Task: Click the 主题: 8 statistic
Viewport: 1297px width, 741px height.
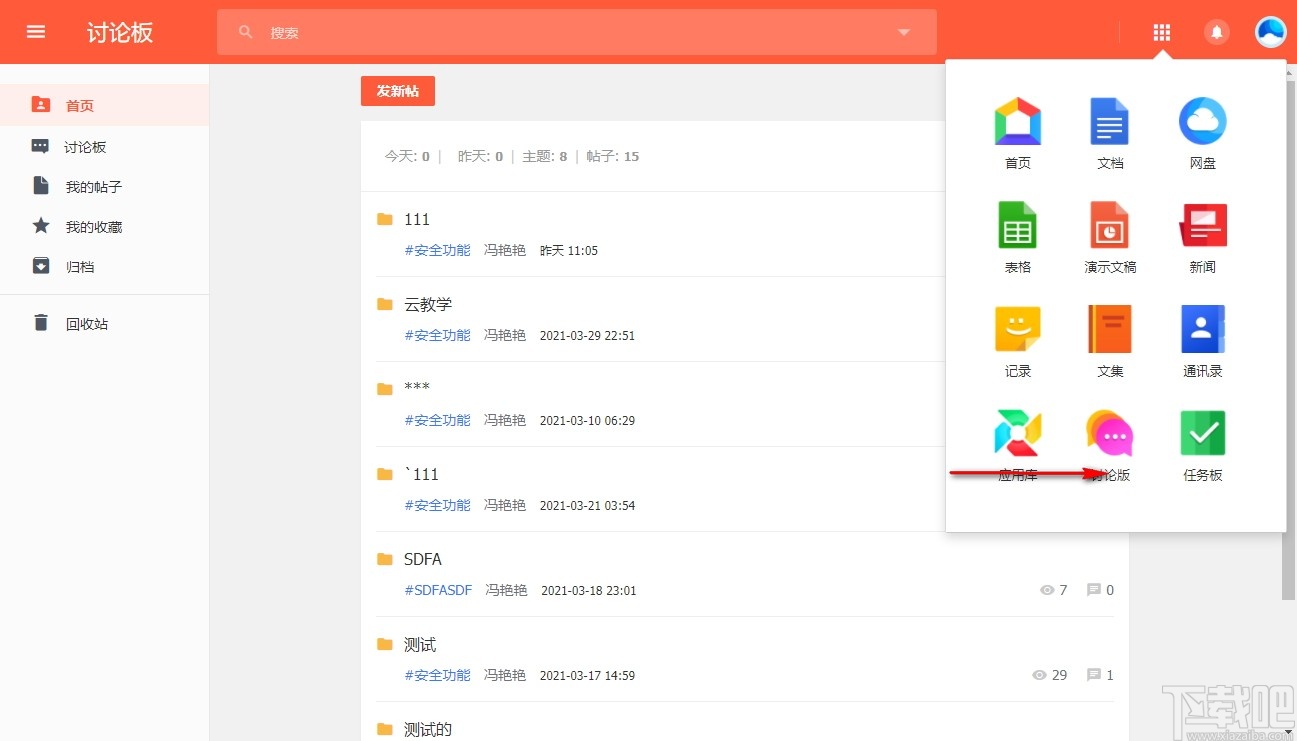Action: [x=545, y=156]
